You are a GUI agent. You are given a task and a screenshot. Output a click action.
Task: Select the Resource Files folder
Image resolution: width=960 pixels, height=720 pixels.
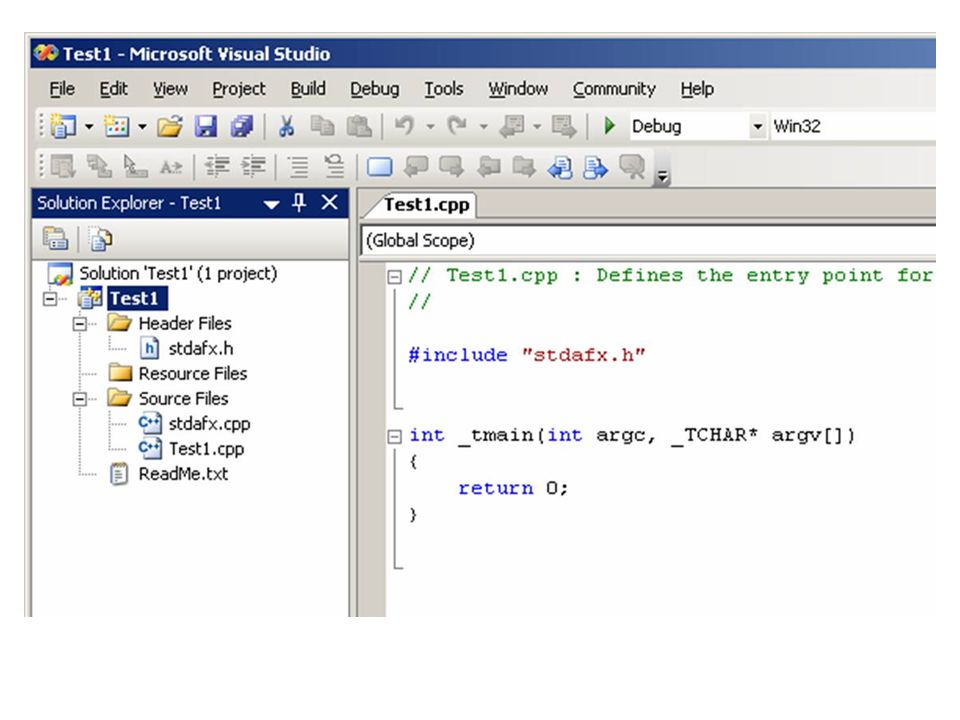(193, 373)
